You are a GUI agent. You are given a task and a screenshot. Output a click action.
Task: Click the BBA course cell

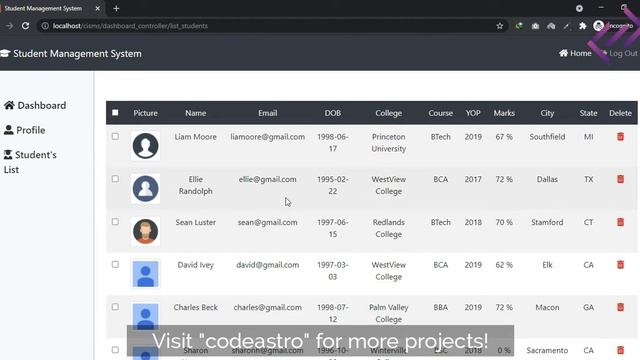440,307
